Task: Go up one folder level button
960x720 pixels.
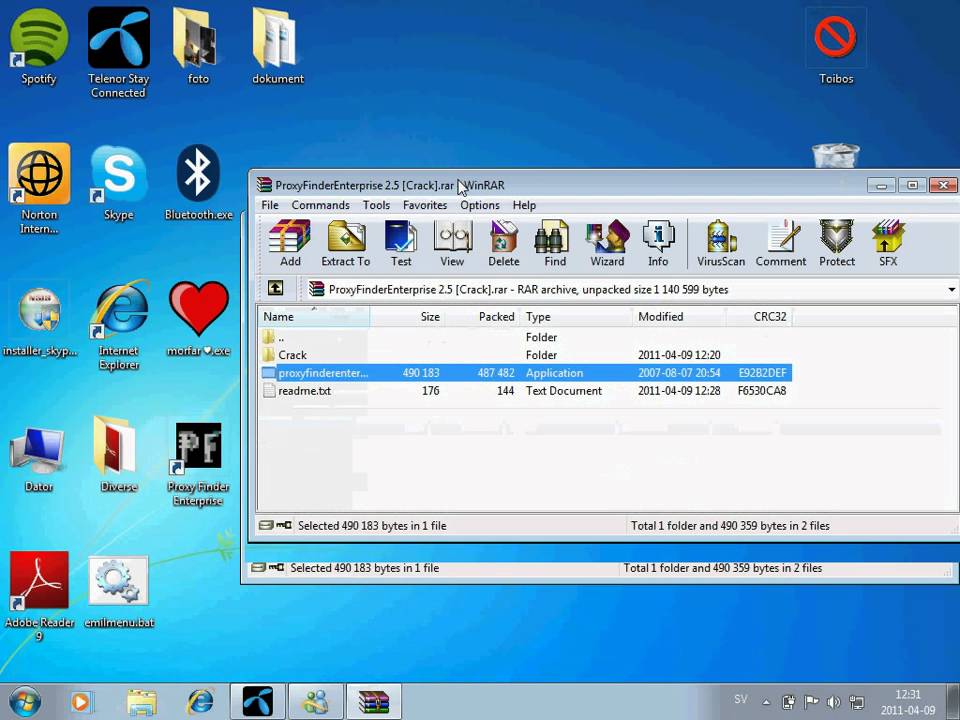Action: tap(276, 288)
